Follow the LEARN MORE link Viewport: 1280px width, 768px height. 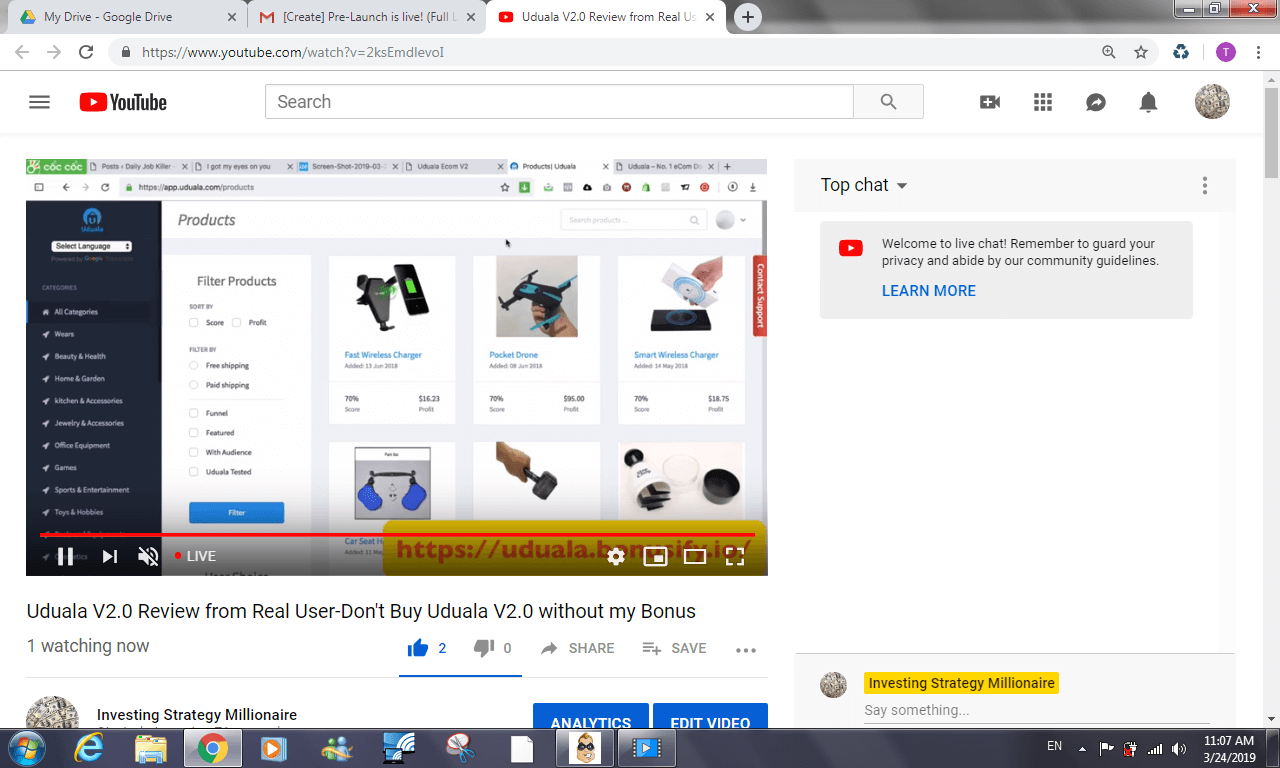tap(929, 291)
